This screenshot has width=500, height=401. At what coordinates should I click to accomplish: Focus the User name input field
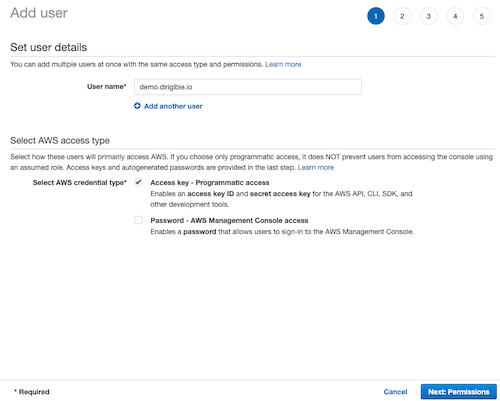click(x=248, y=87)
